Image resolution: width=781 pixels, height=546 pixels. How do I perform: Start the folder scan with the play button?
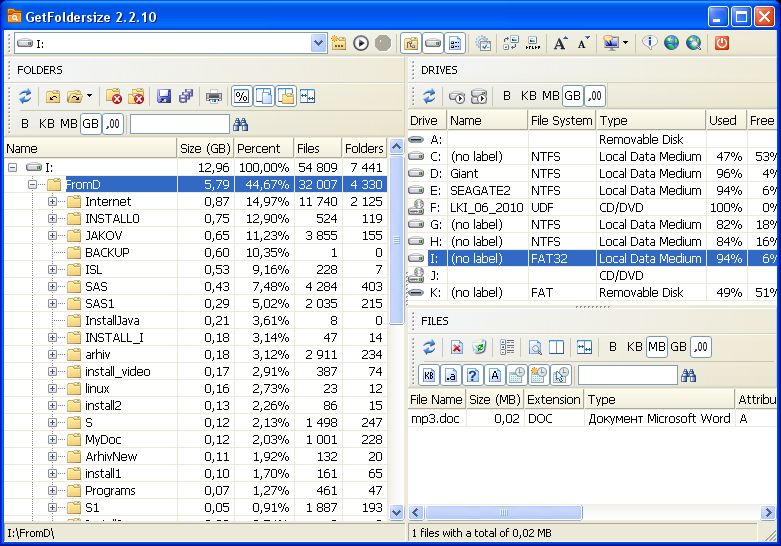(361, 43)
